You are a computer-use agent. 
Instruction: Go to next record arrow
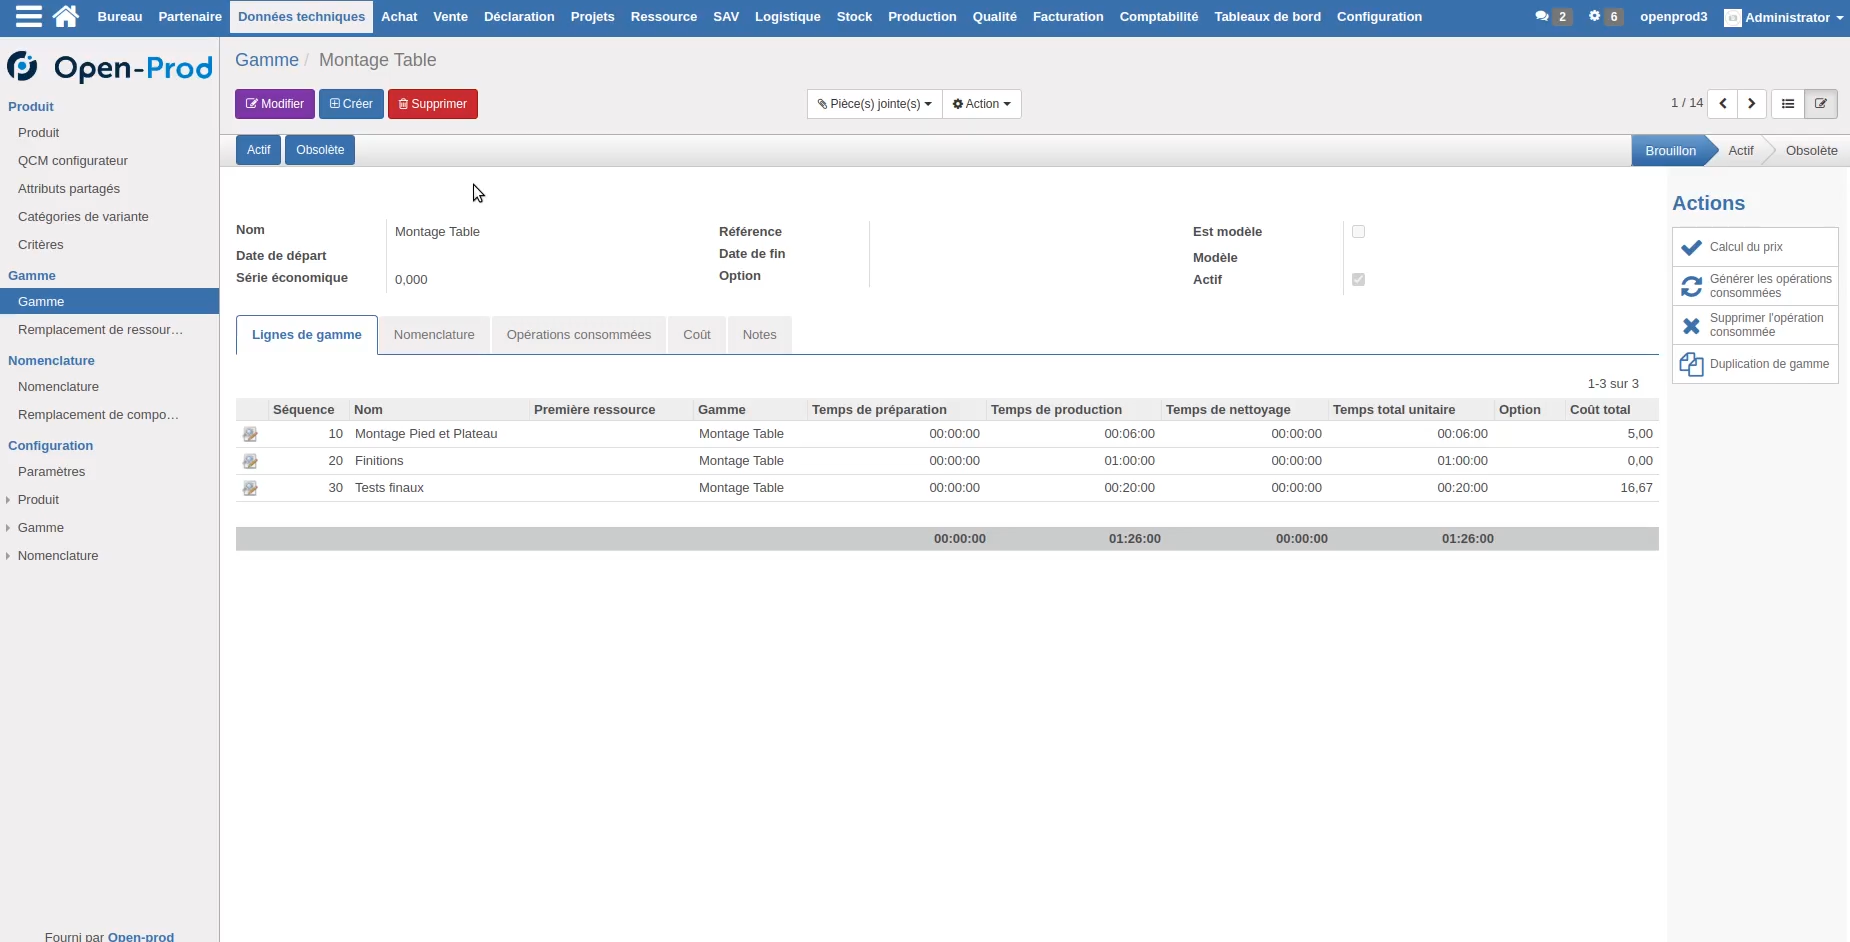click(x=1752, y=104)
